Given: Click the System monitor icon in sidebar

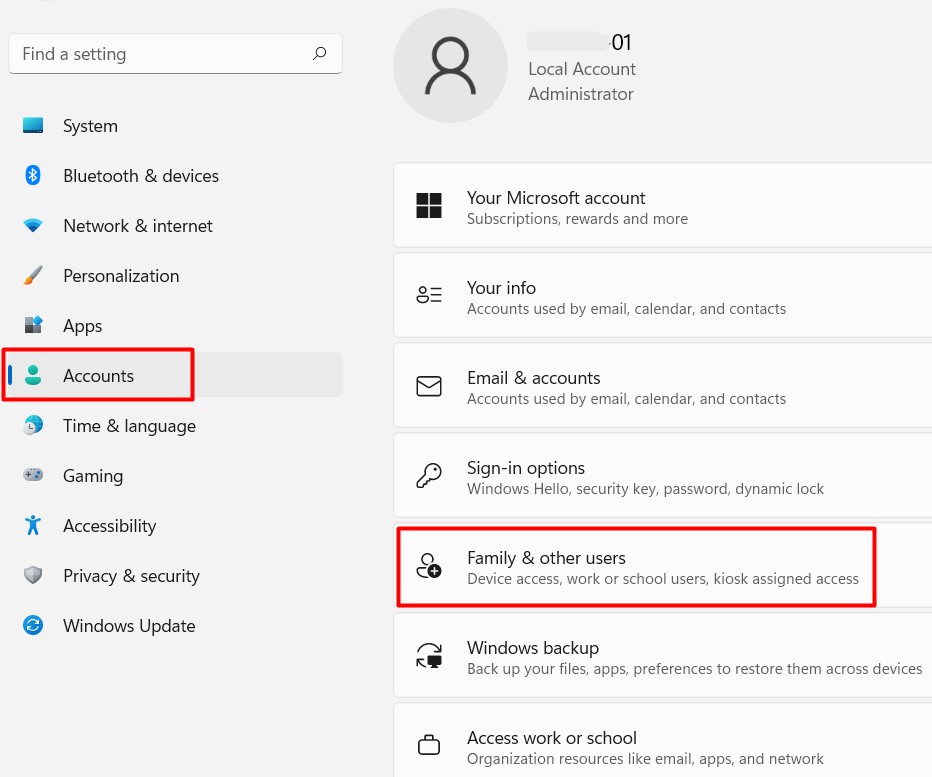Looking at the screenshot, I should (x=33, y=126).
